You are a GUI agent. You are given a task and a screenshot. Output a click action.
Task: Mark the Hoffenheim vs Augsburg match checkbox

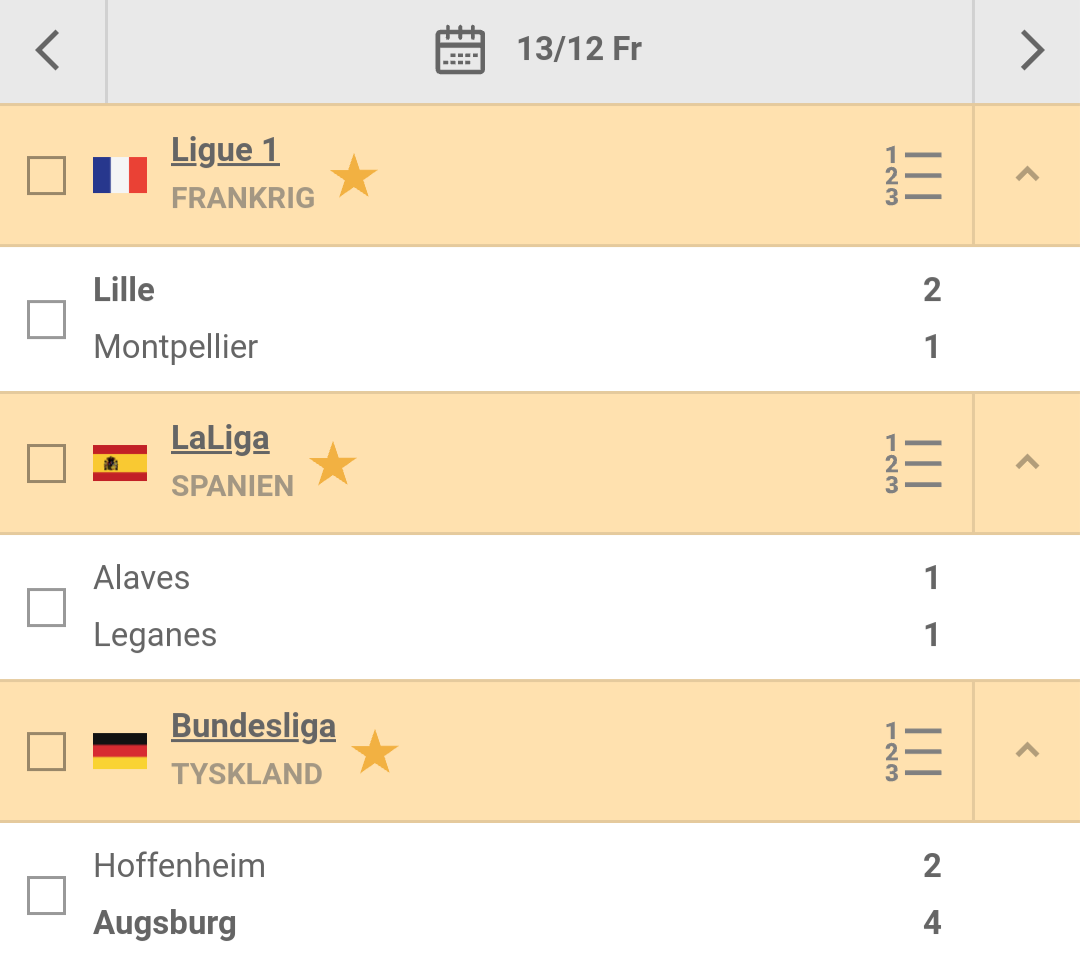point(46,895)
